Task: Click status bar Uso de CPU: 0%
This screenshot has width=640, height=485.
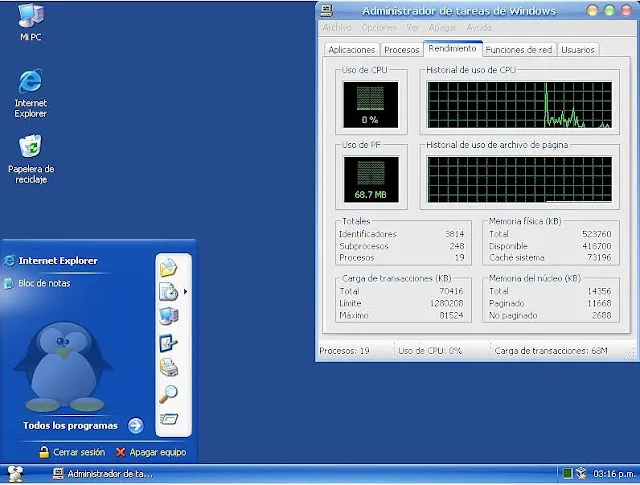Action: 430,351
